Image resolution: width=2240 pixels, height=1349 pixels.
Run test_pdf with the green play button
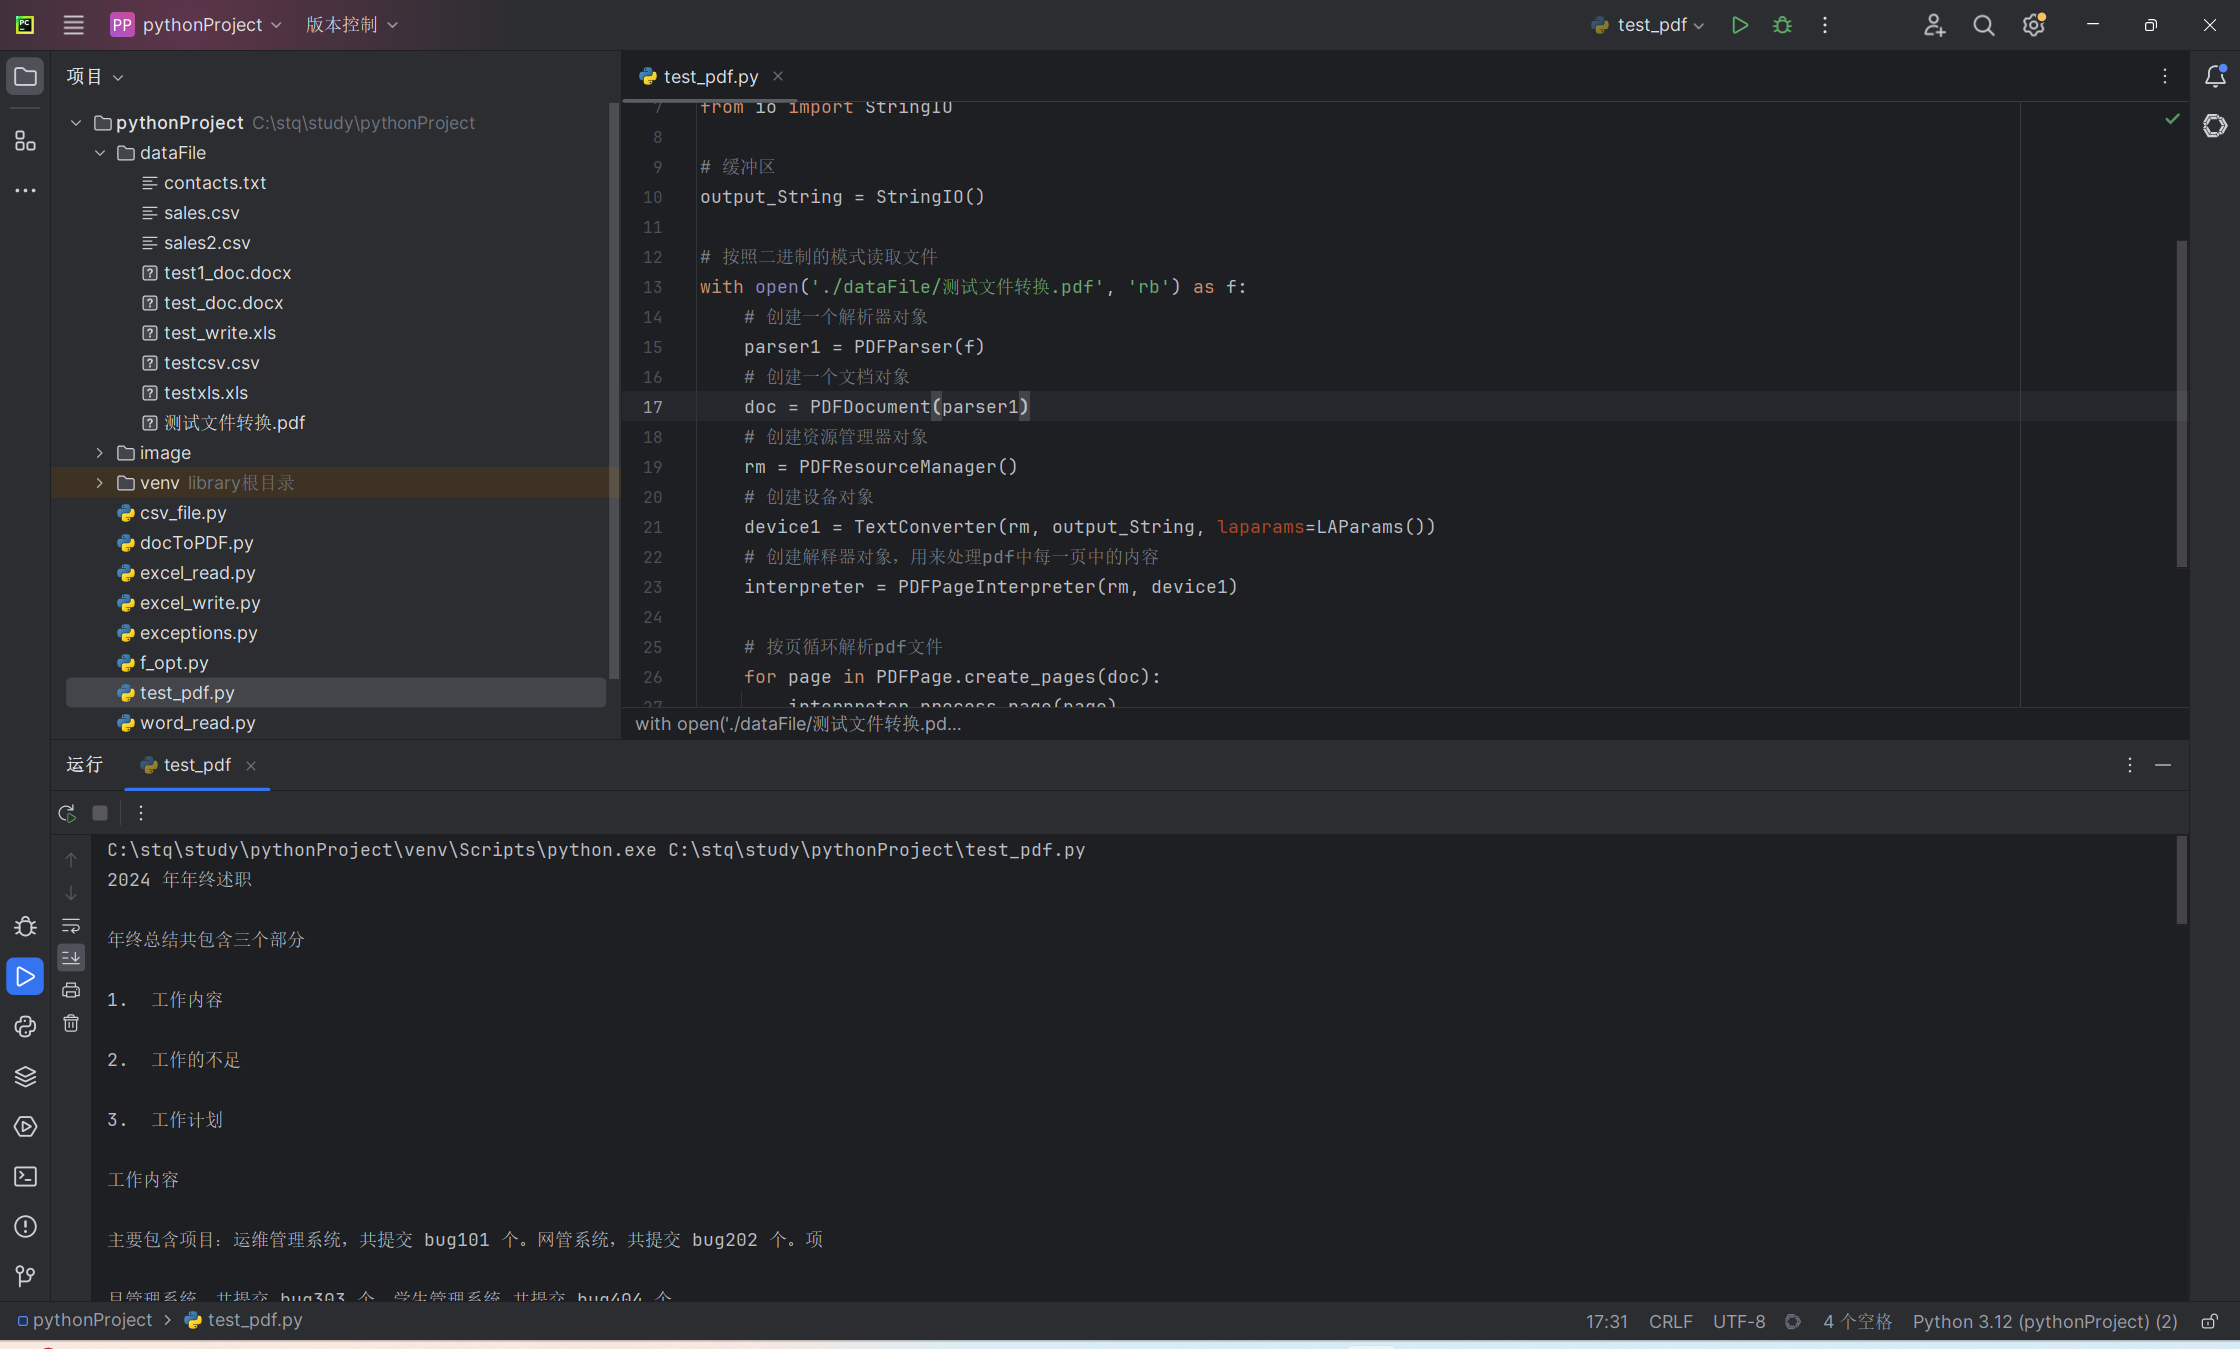click(x=1740, y=25)
